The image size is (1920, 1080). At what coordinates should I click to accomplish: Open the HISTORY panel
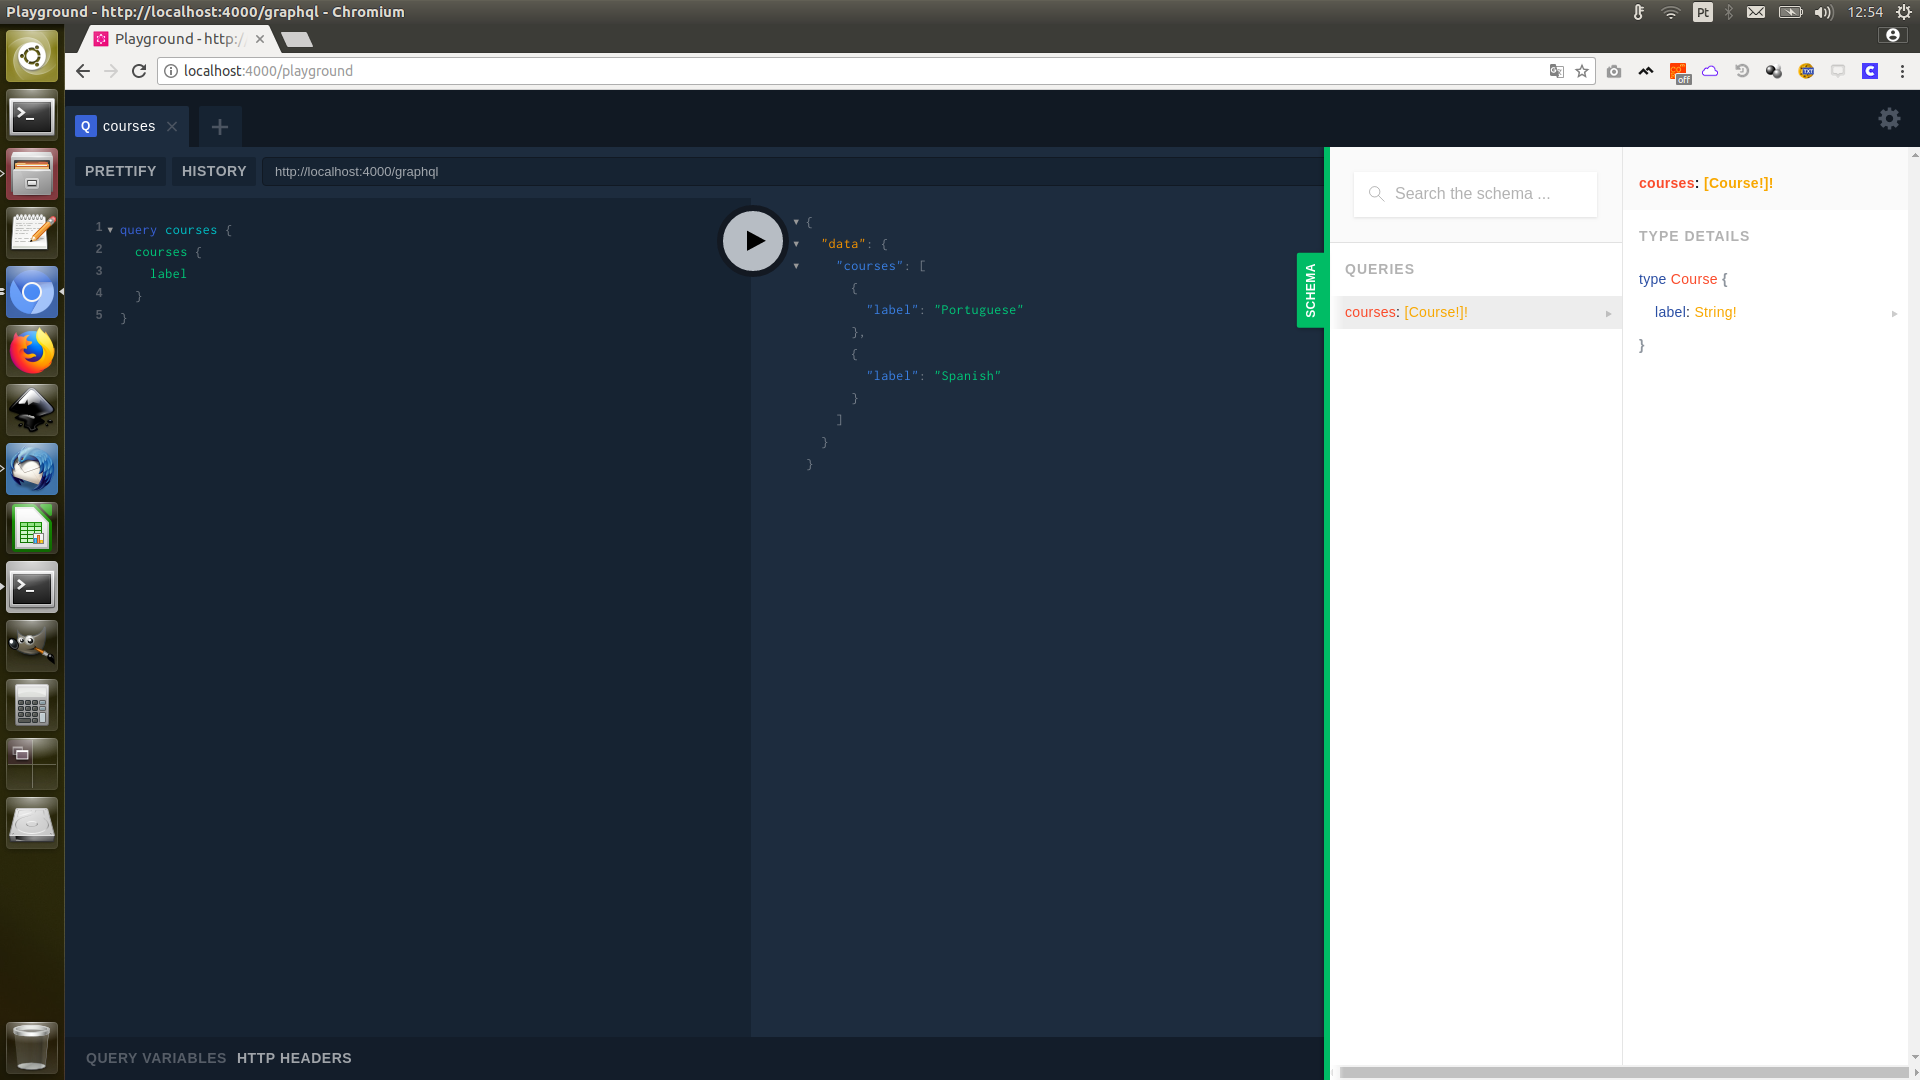pos(214,171)
